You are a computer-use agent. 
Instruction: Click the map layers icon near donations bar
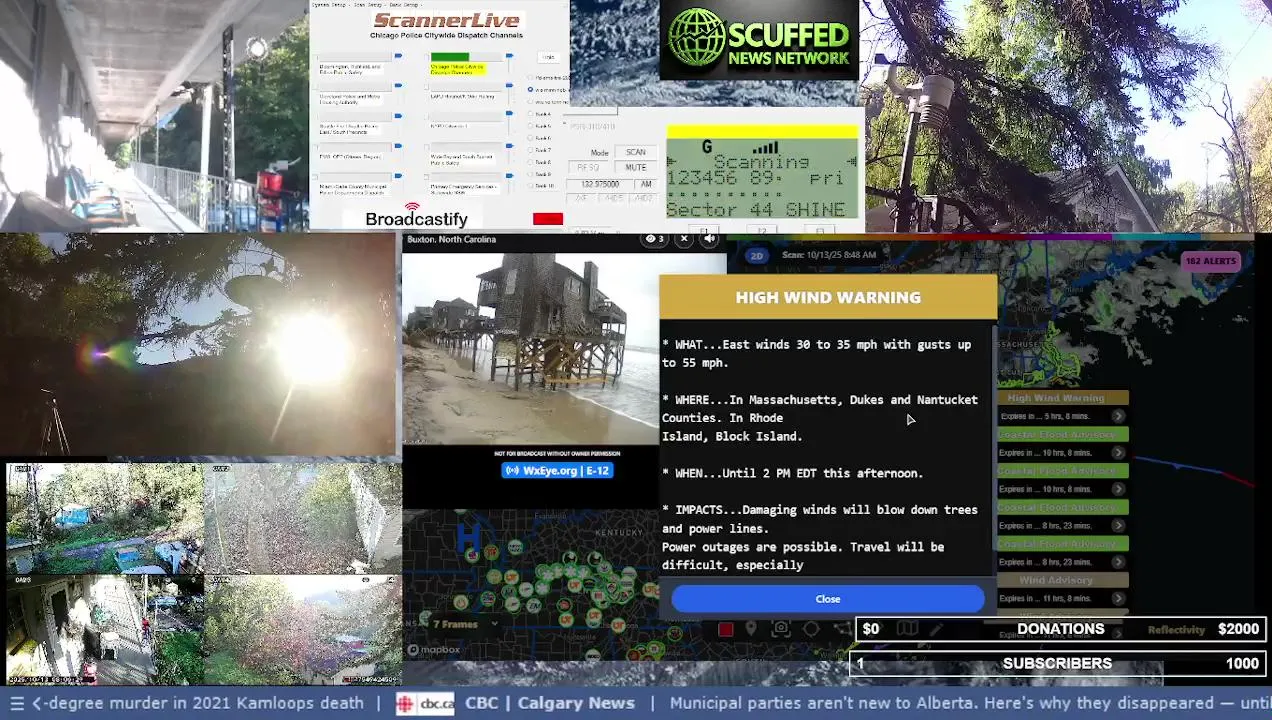[908, 629]
